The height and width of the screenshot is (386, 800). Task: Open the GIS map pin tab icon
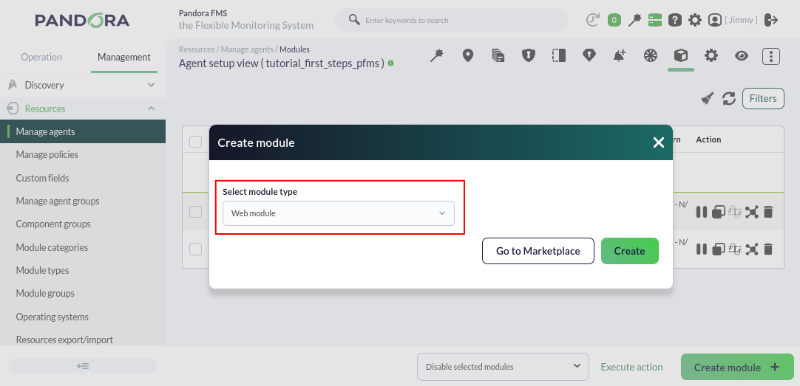click(467, 56)
